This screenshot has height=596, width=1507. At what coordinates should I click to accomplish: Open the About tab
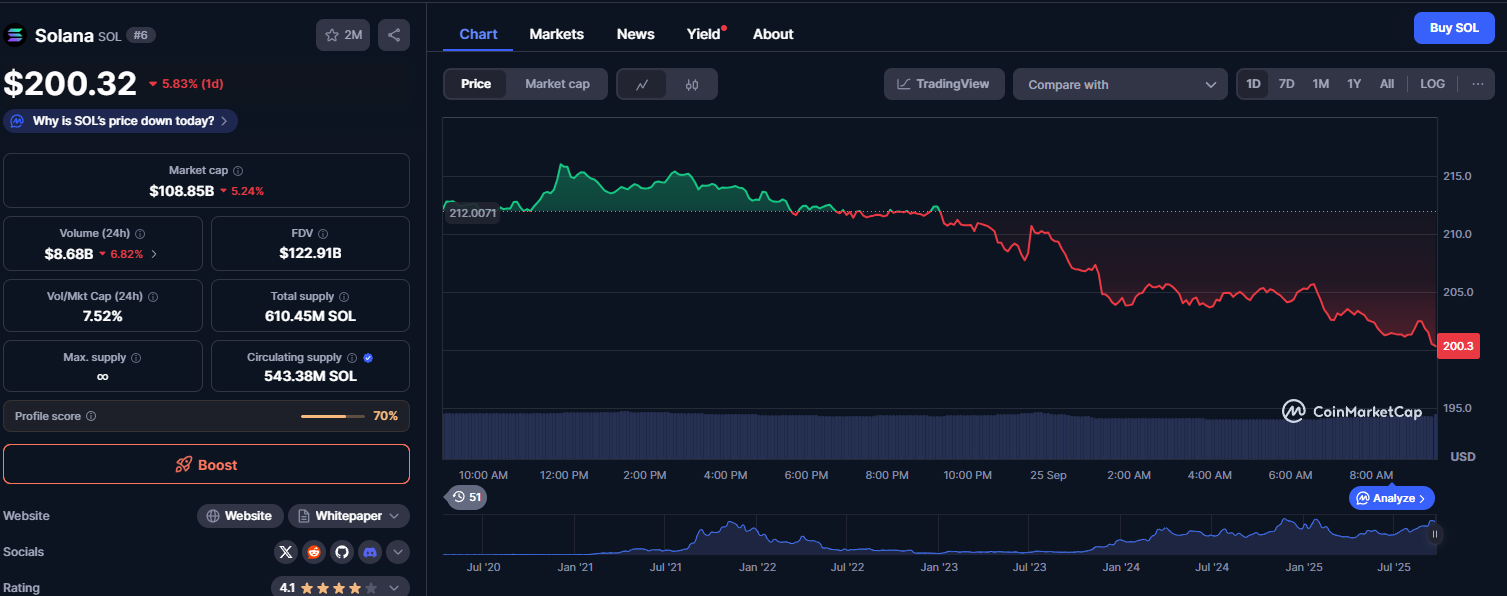(x=773, y=34)
